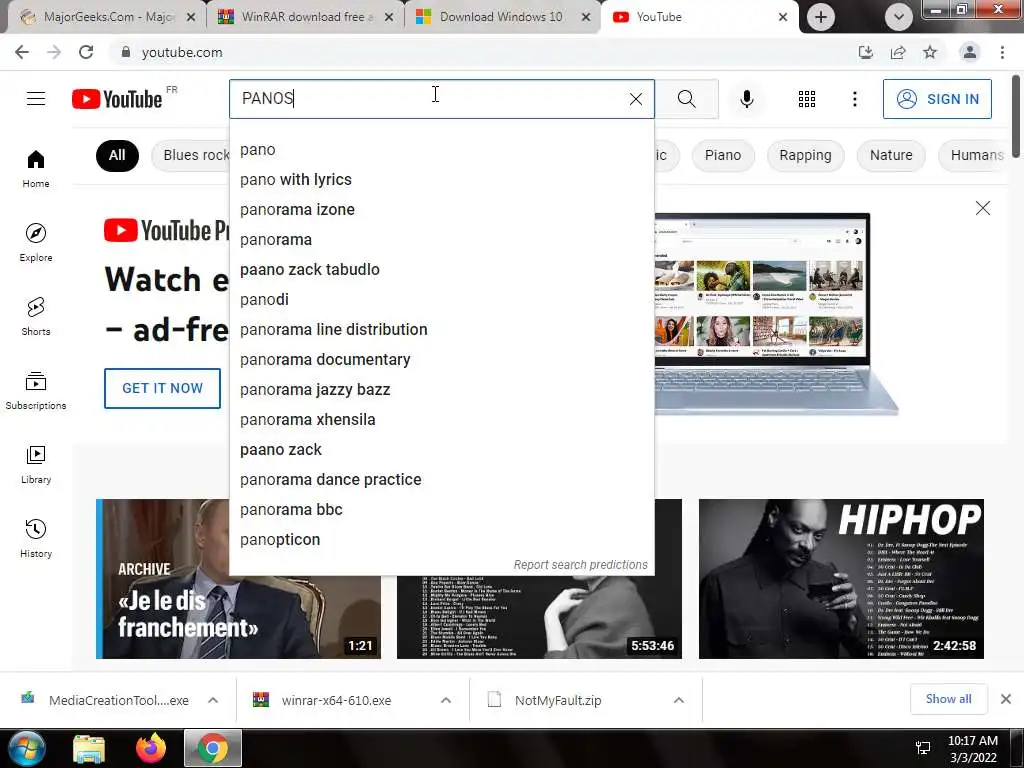This screenshot has height=768, width=1024.
Task: Open File Explorer from taskbar
Action: (89, 748)
